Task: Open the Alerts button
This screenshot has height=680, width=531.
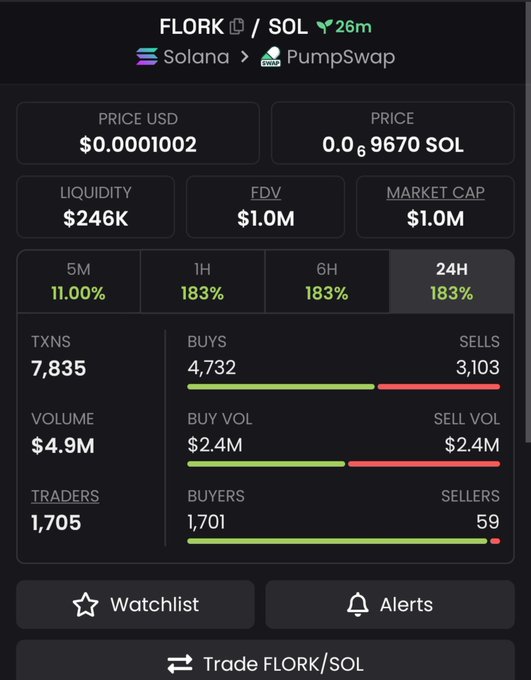Action: (x=390, y=605)
